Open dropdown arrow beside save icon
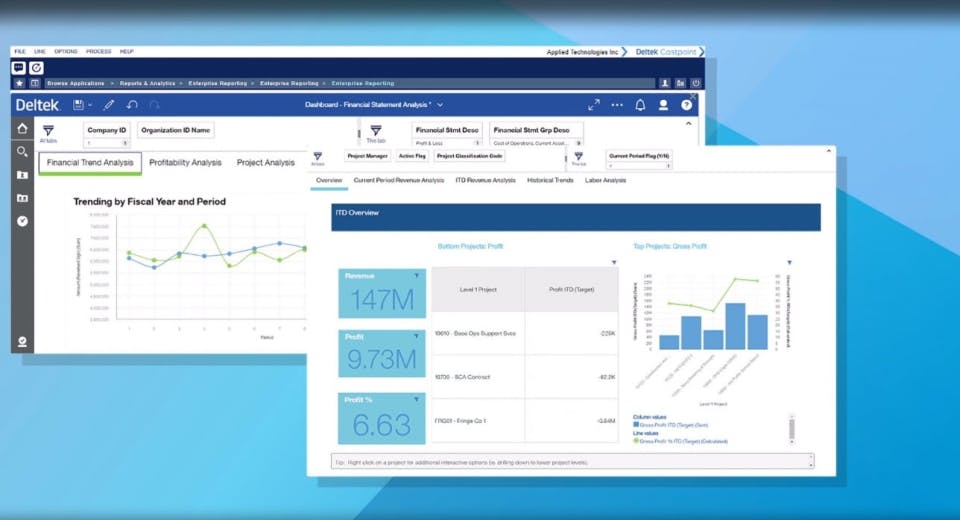 [x=90, y=105]
